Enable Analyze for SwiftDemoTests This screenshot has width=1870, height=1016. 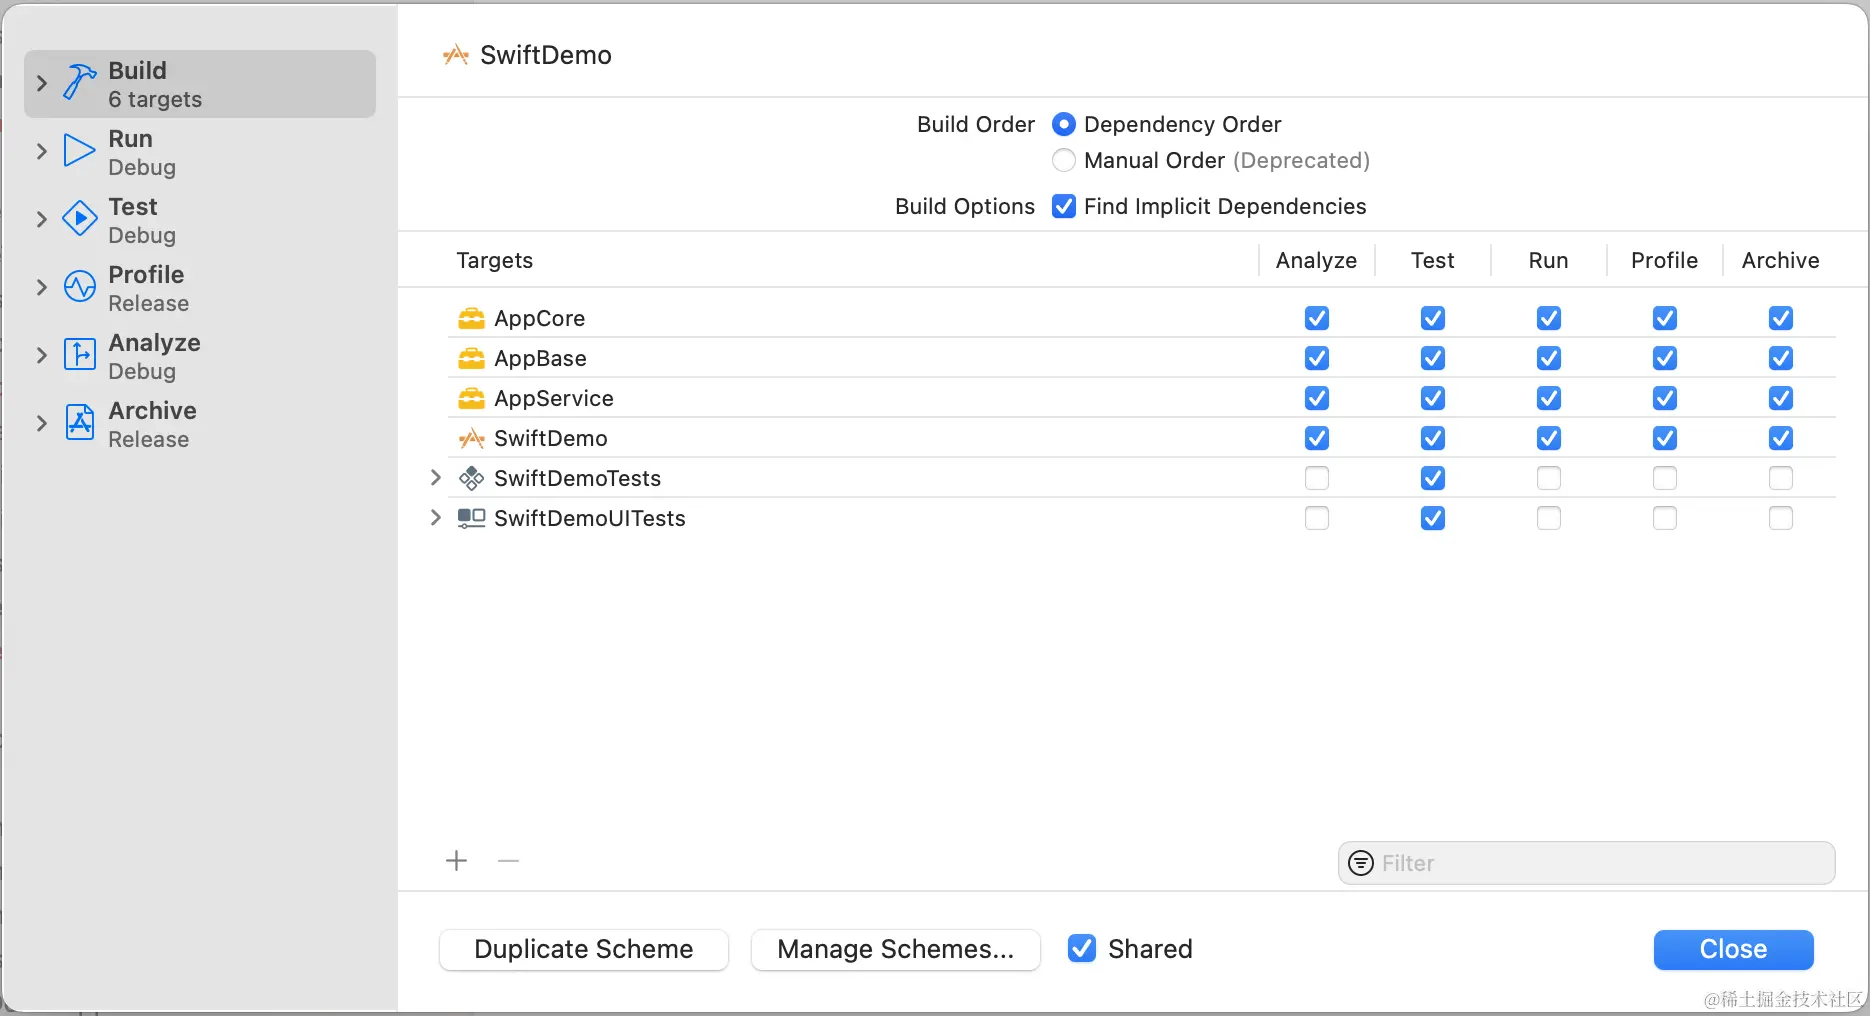click(x=1317, y=478)
